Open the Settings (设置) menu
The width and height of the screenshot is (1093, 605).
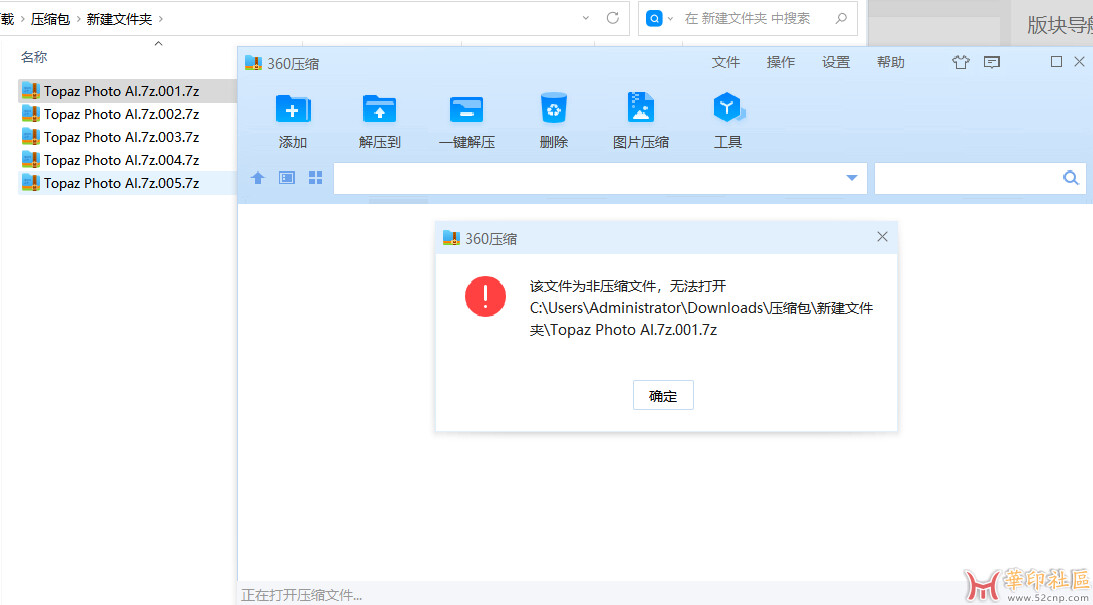click(x=835, y=62)
